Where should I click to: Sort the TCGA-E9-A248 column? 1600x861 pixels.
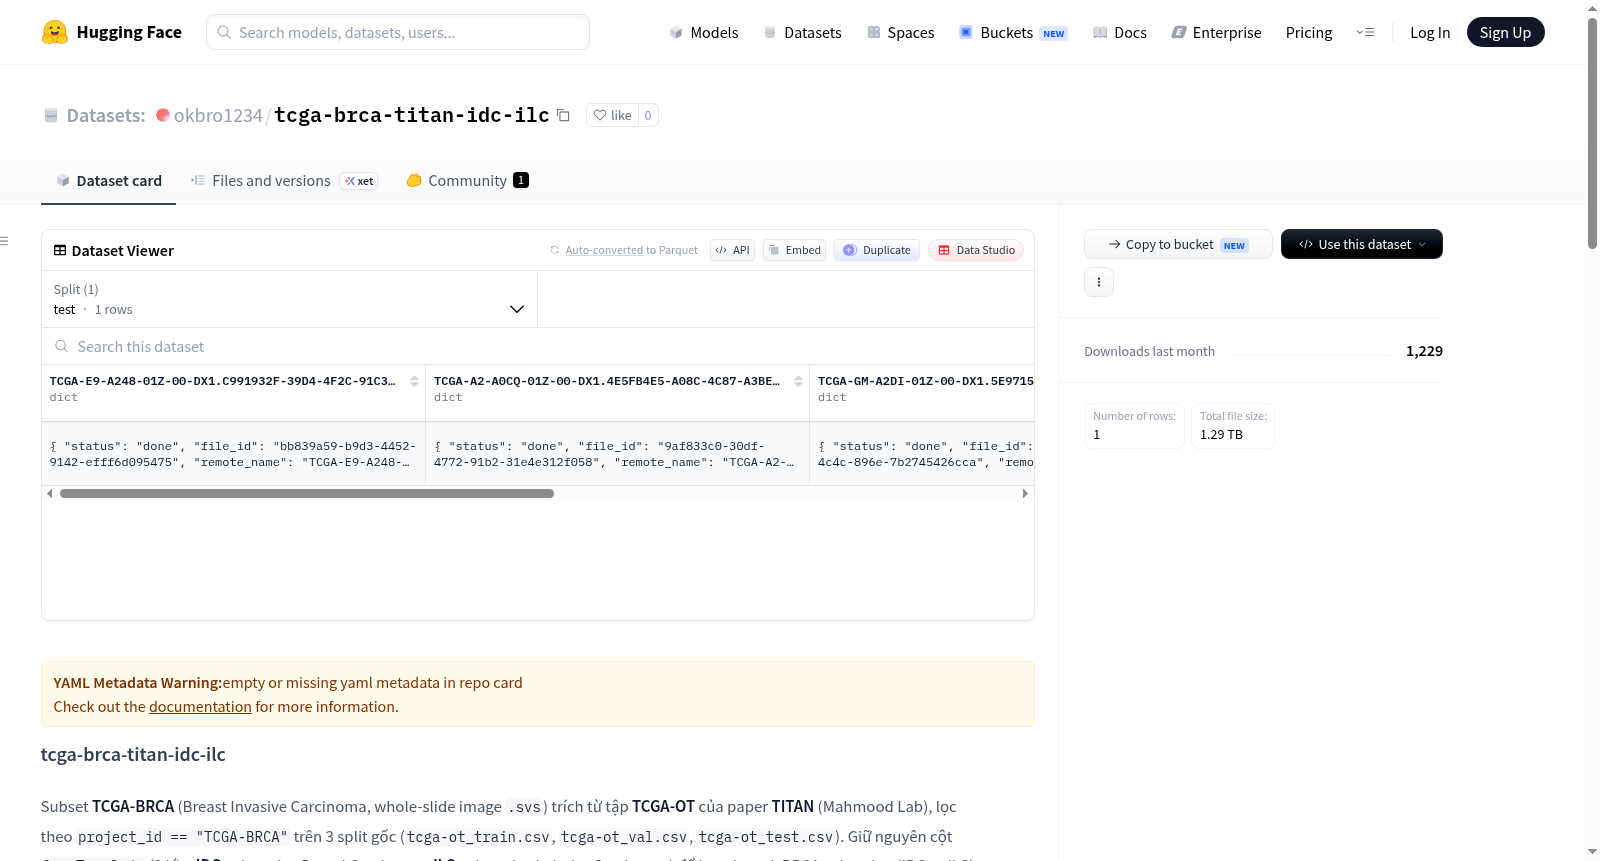click(414, 381)
